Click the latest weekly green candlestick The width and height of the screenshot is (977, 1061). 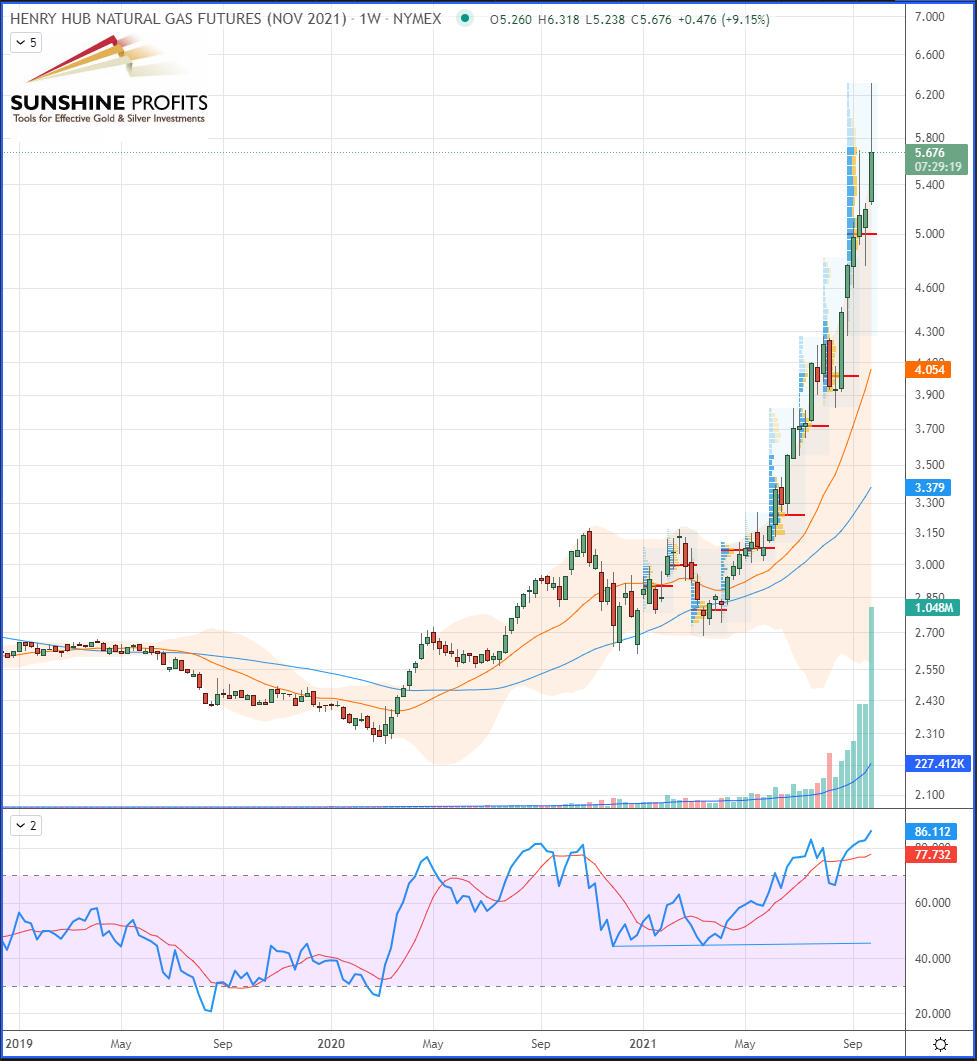point(871,177)
